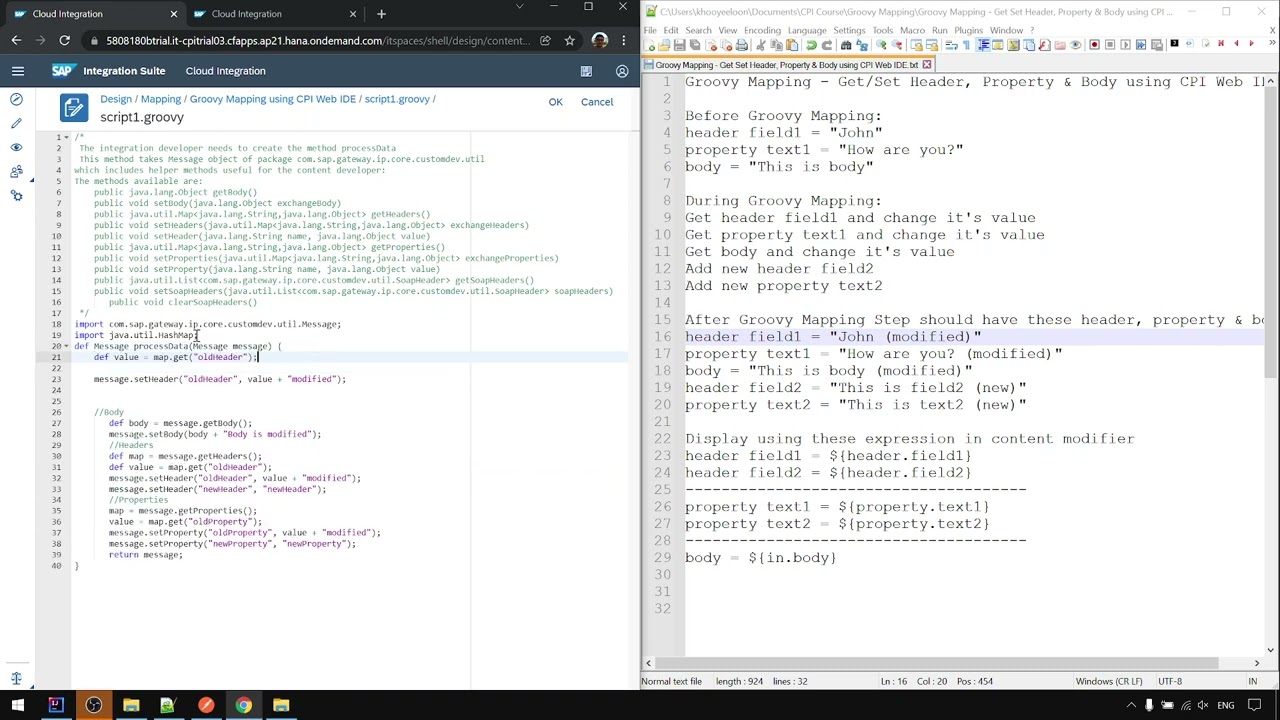Collapse the comment block at line 1
This screenshot has width=1280, height=720.
click(x=68, y=137)
